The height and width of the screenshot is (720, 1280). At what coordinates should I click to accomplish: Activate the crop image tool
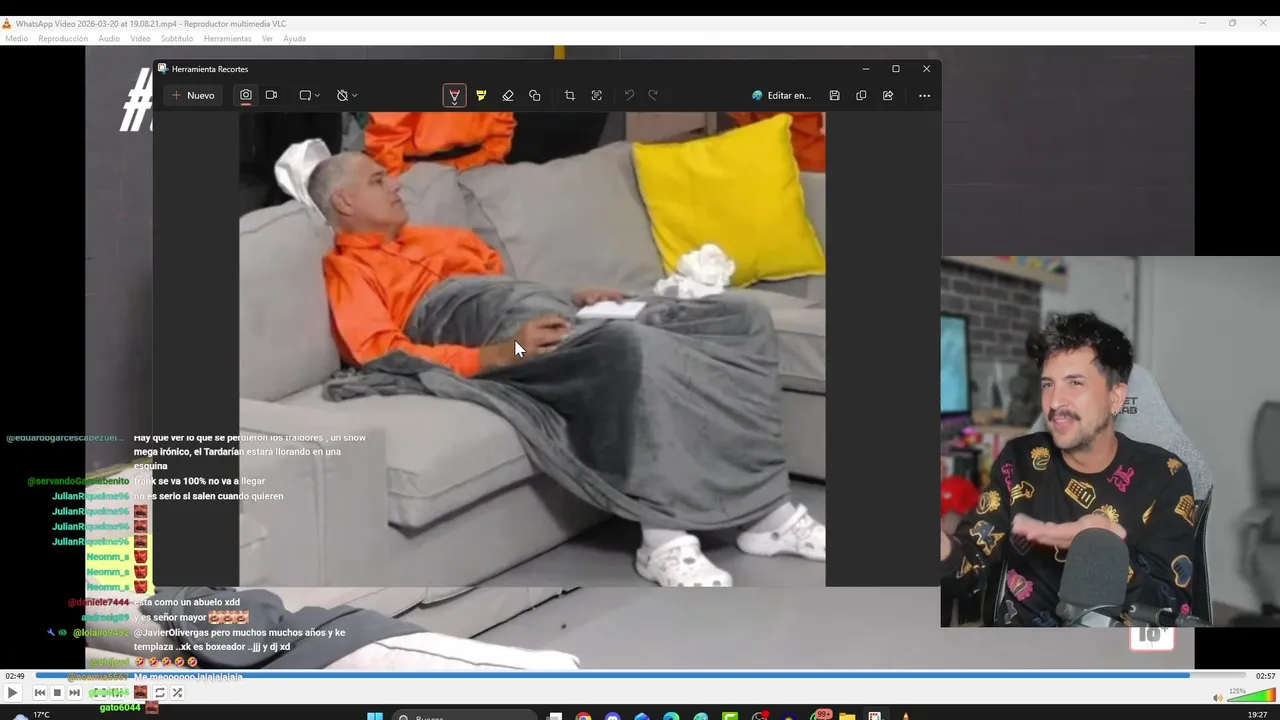[570, 95]
